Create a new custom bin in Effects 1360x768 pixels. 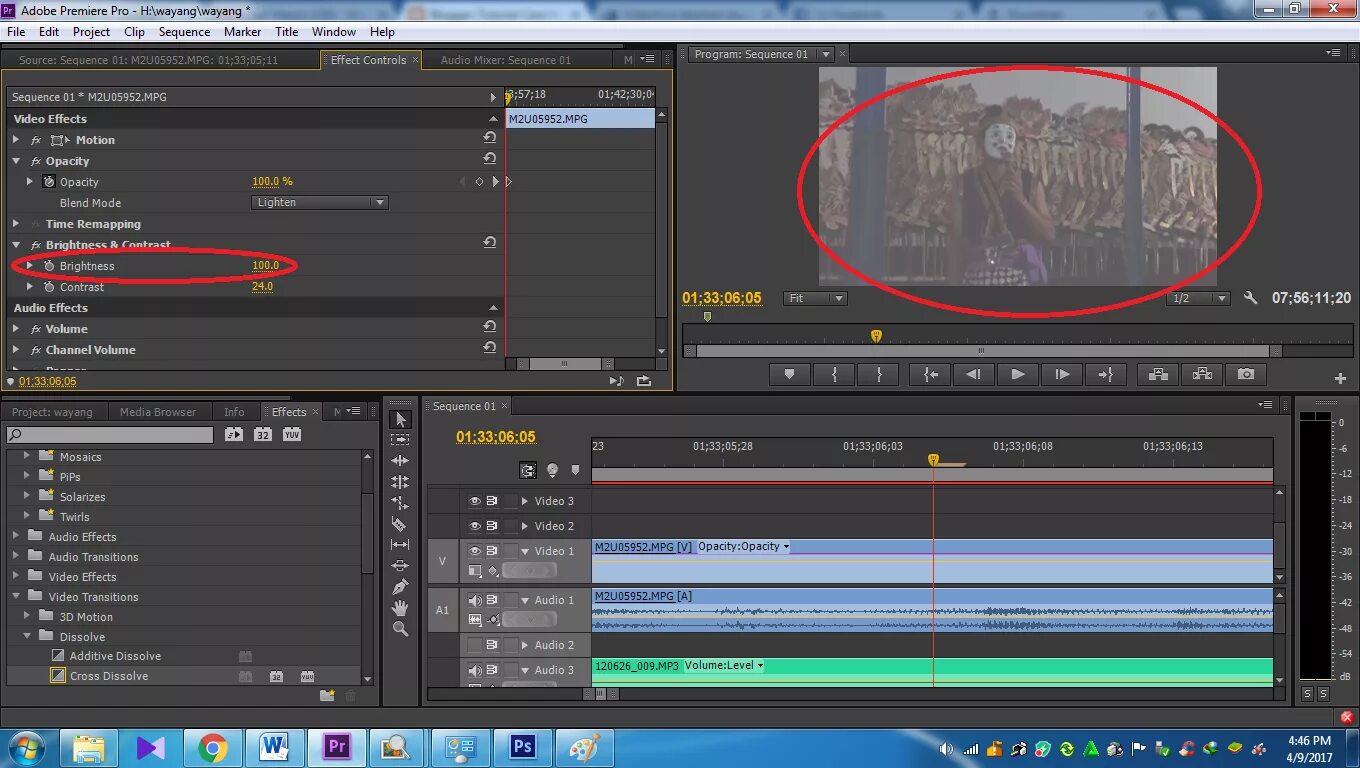(x=327, y=695)
